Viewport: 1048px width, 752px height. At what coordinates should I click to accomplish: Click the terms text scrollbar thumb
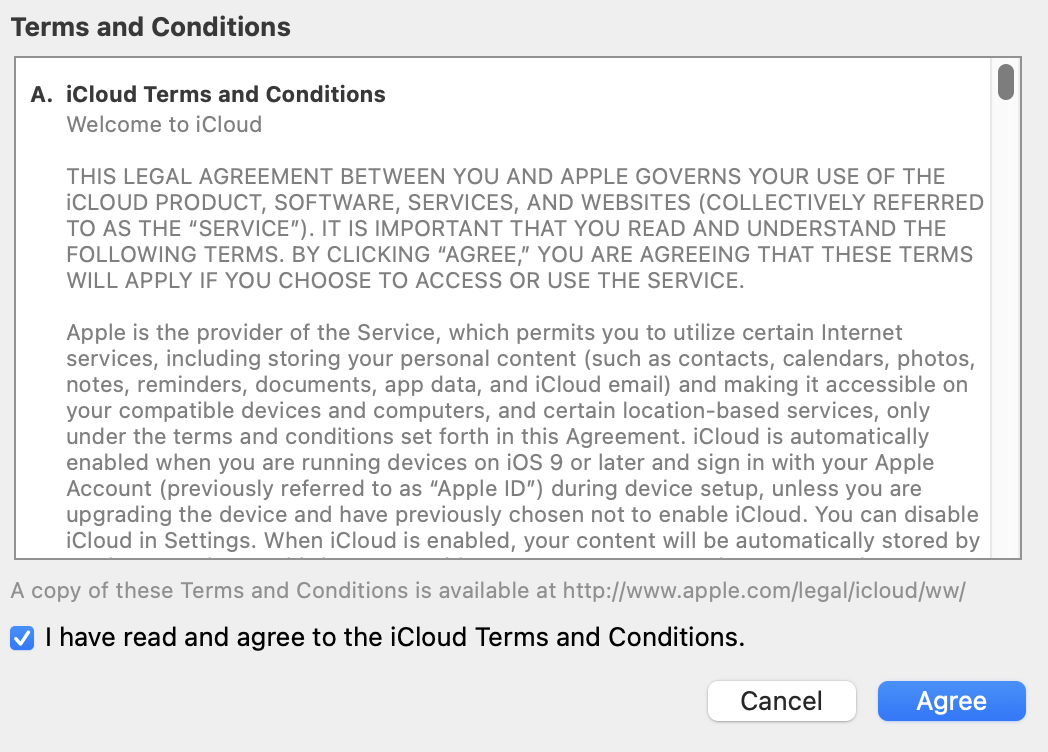(x=1005, y=82)
